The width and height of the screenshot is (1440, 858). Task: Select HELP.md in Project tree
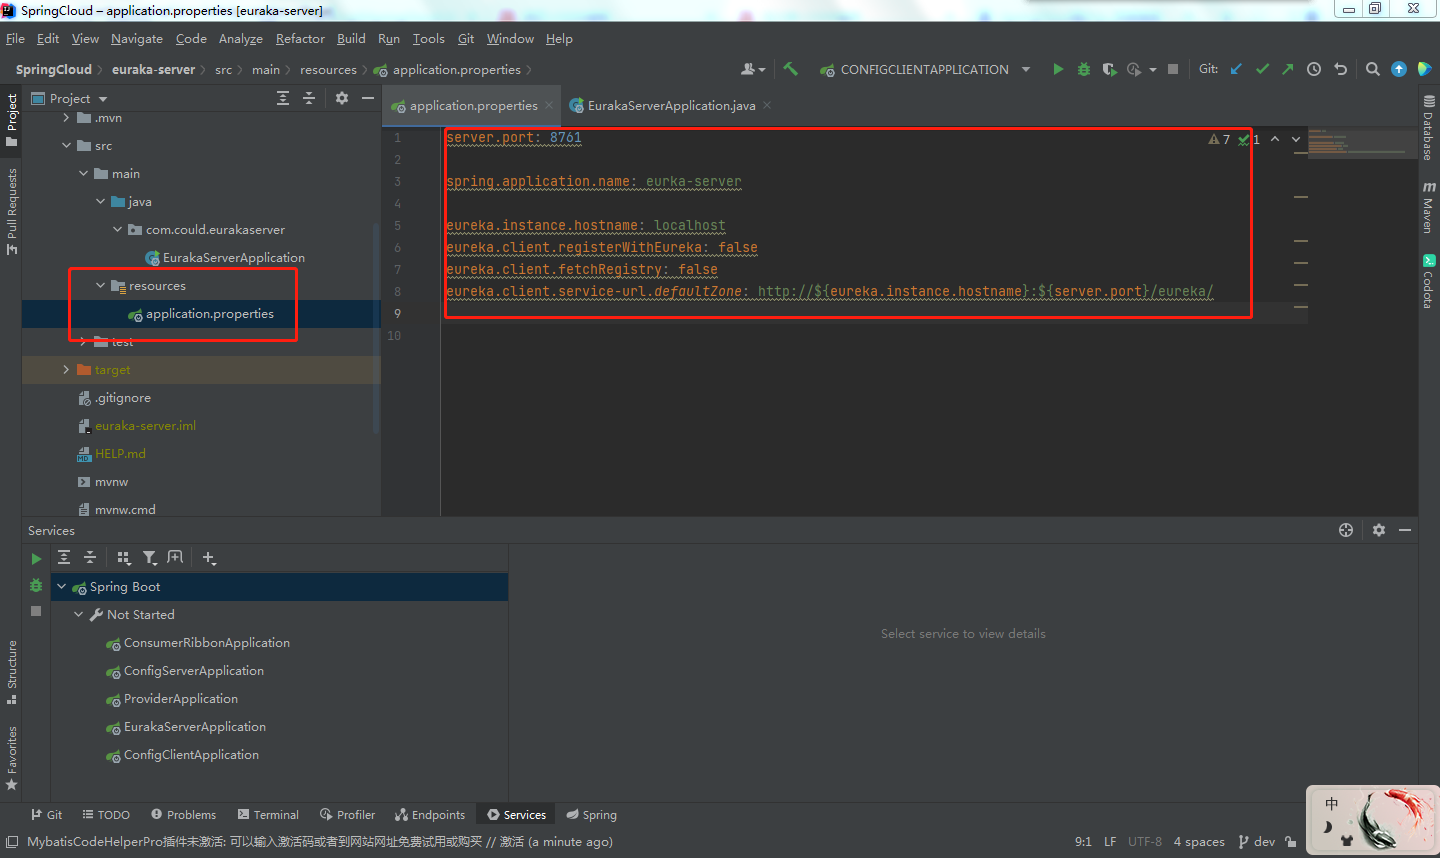pos(120,454)
